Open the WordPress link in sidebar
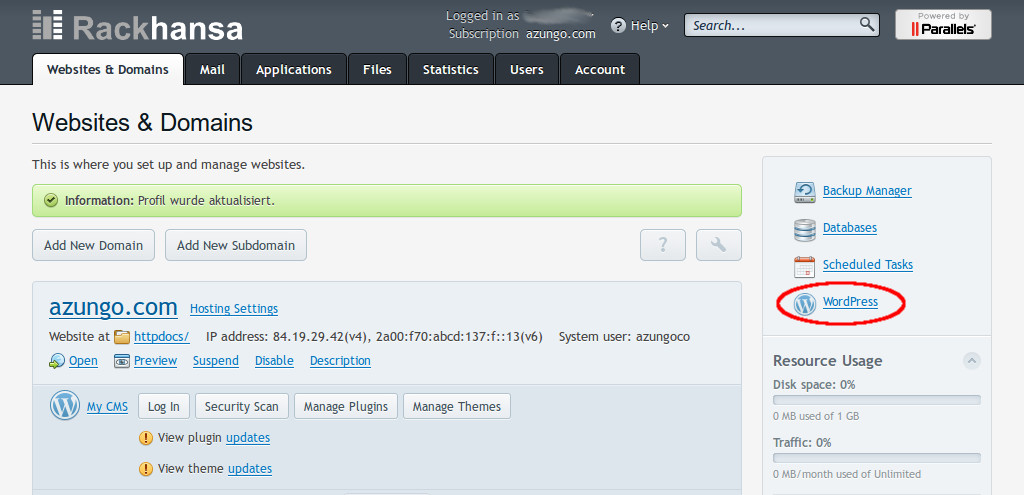Viewport: 1024px width, 495px height. (850, 302)
